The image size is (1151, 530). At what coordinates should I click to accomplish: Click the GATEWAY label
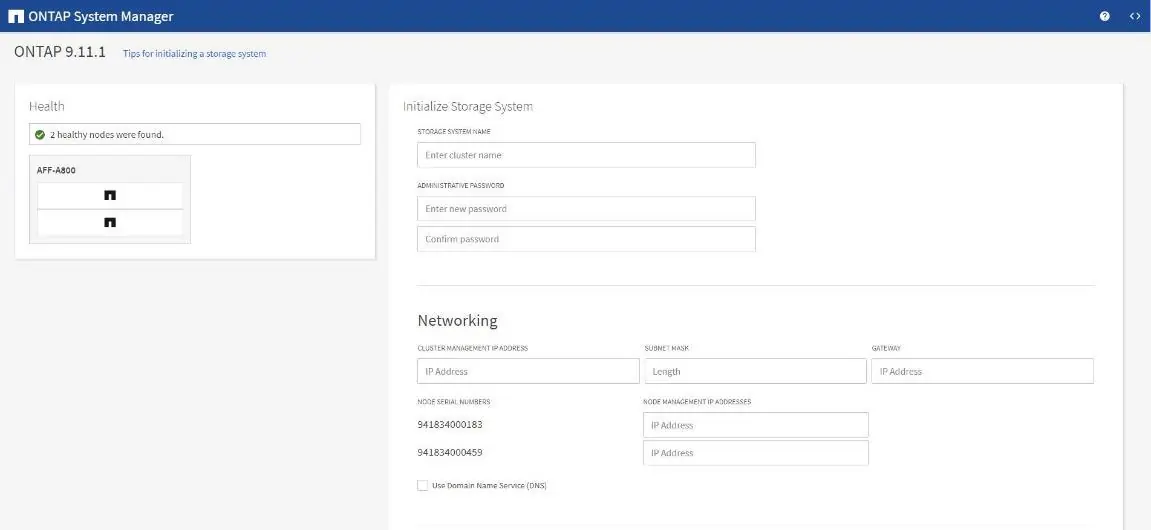pos(886,348)
